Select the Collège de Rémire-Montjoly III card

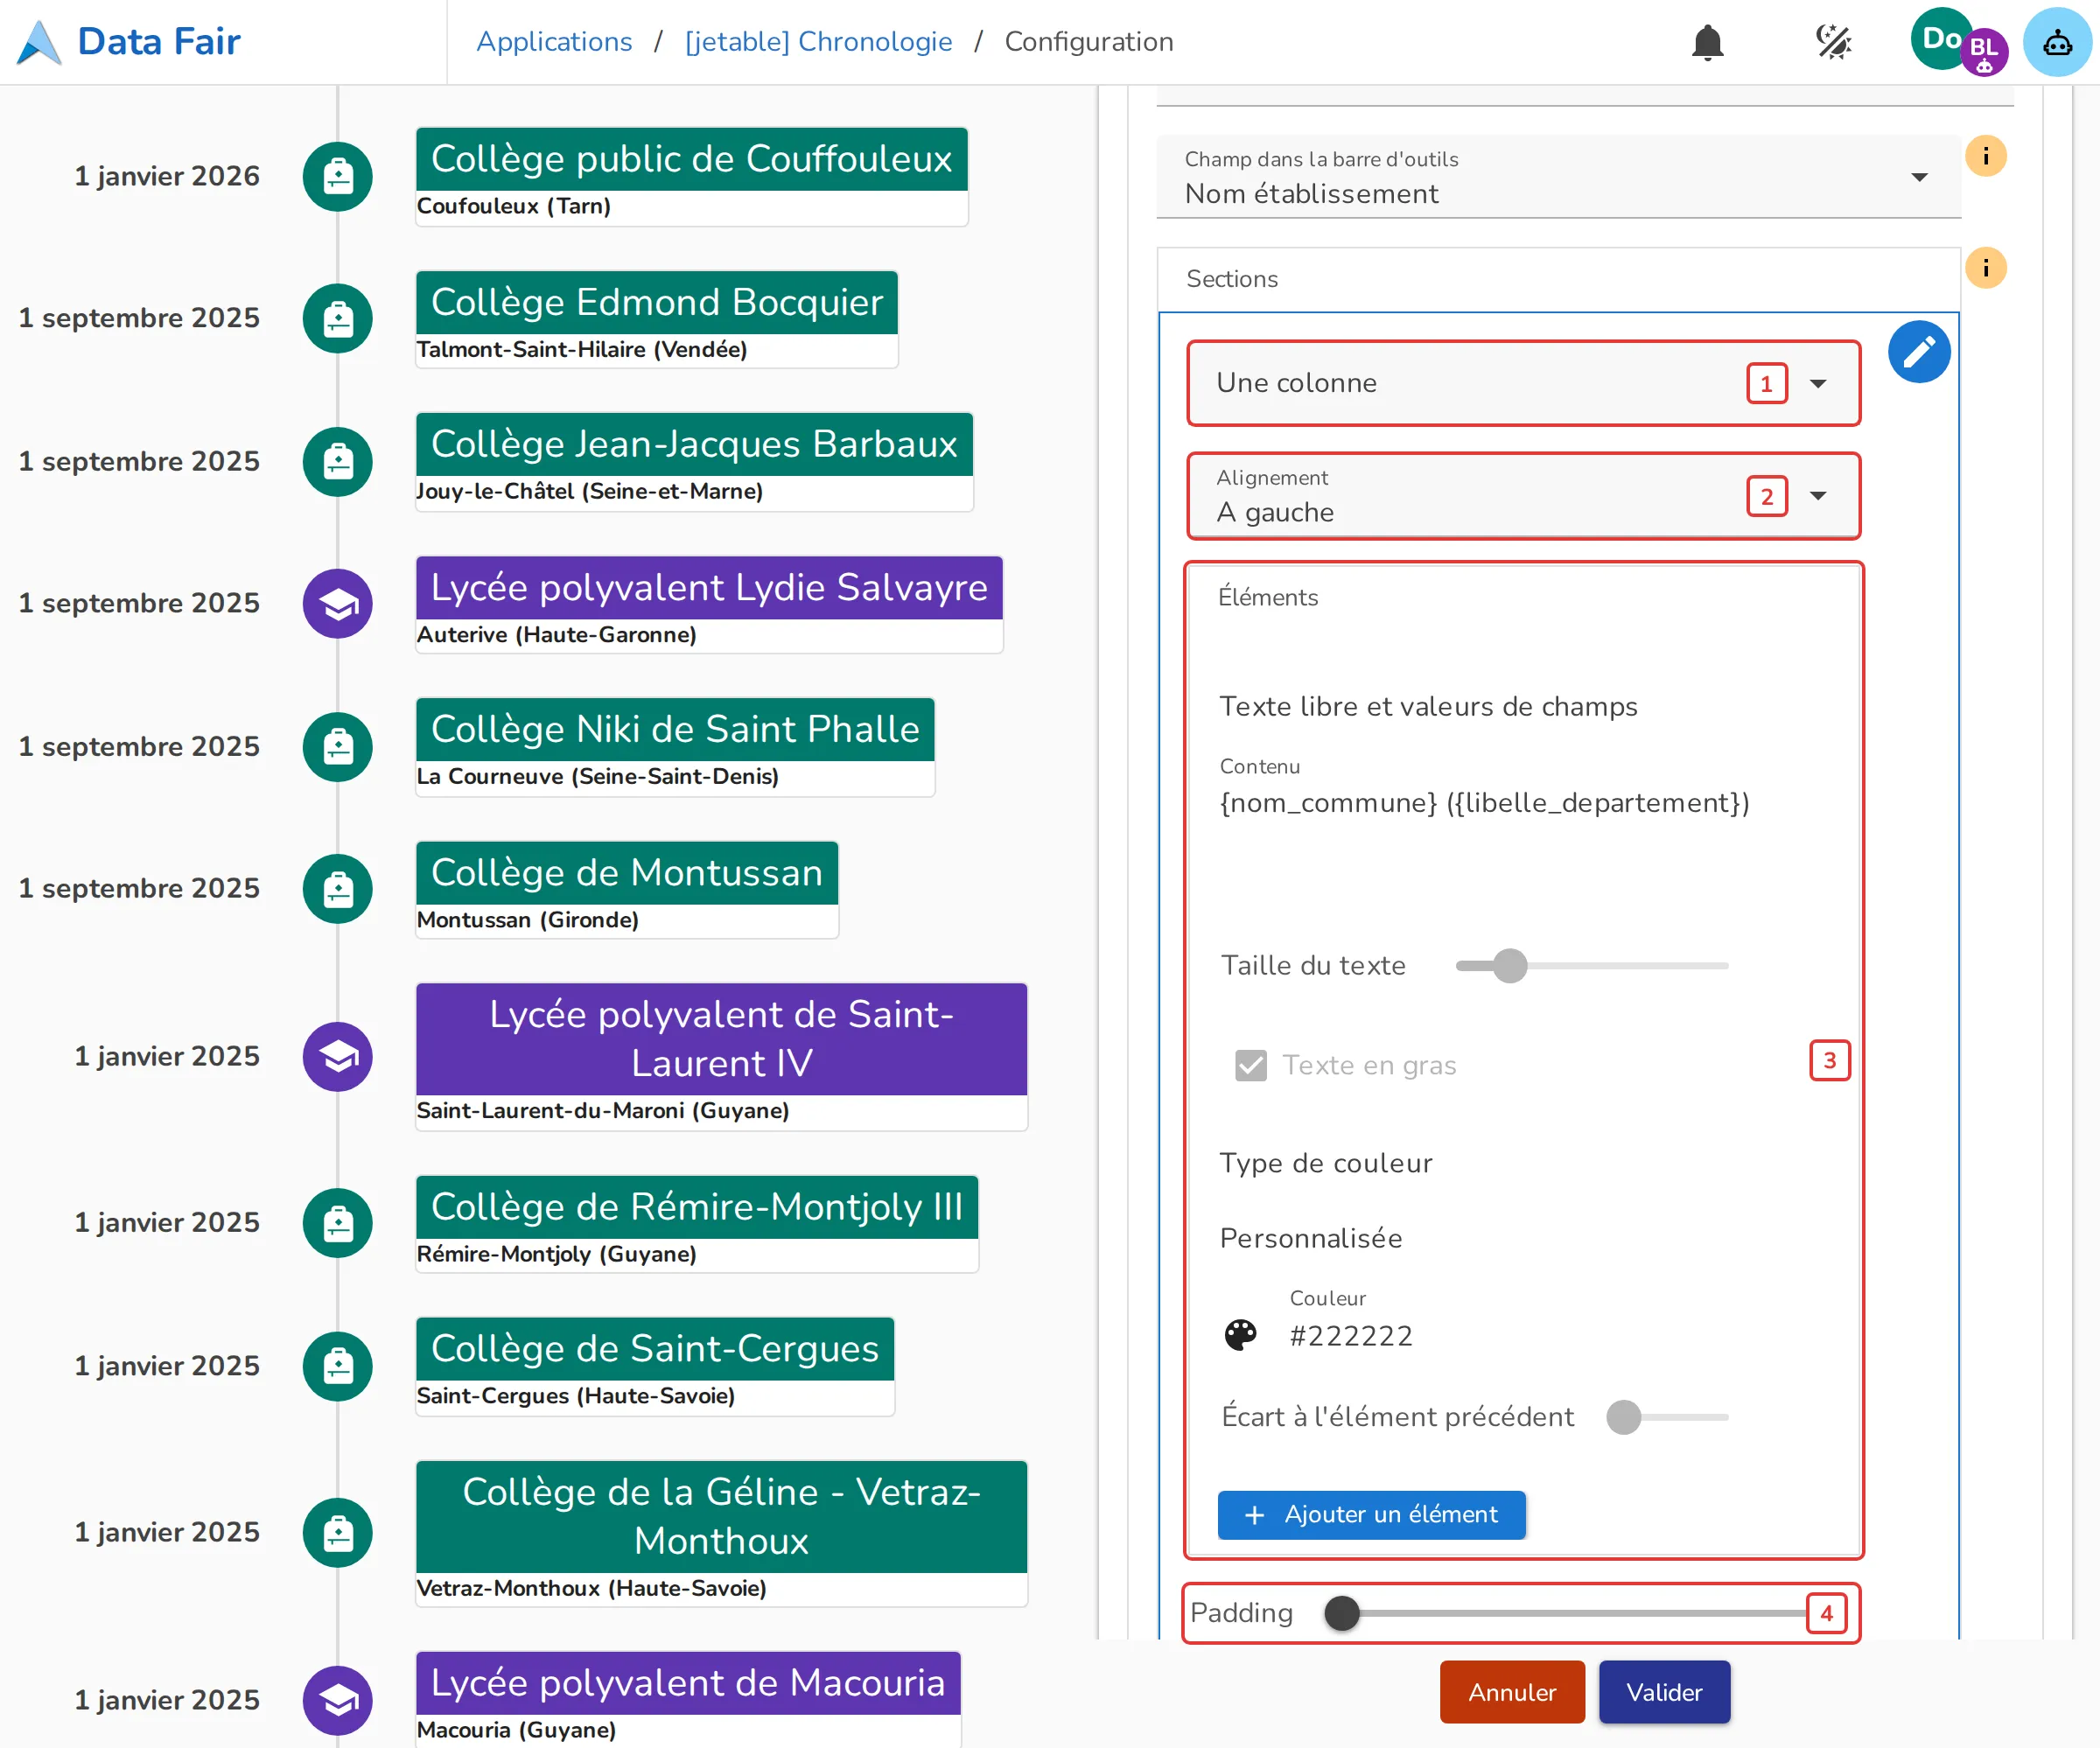click(697, 1224)
